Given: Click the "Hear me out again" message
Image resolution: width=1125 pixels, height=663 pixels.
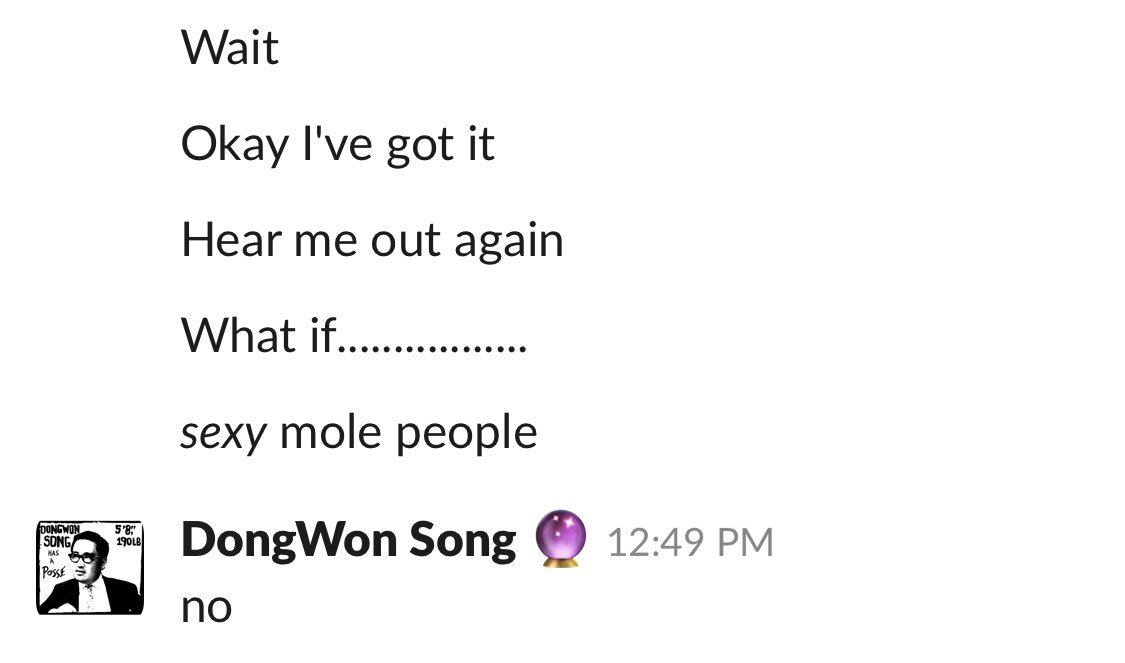Looking at the screenshot, I should pyautogui.click(x=372, y=240).
